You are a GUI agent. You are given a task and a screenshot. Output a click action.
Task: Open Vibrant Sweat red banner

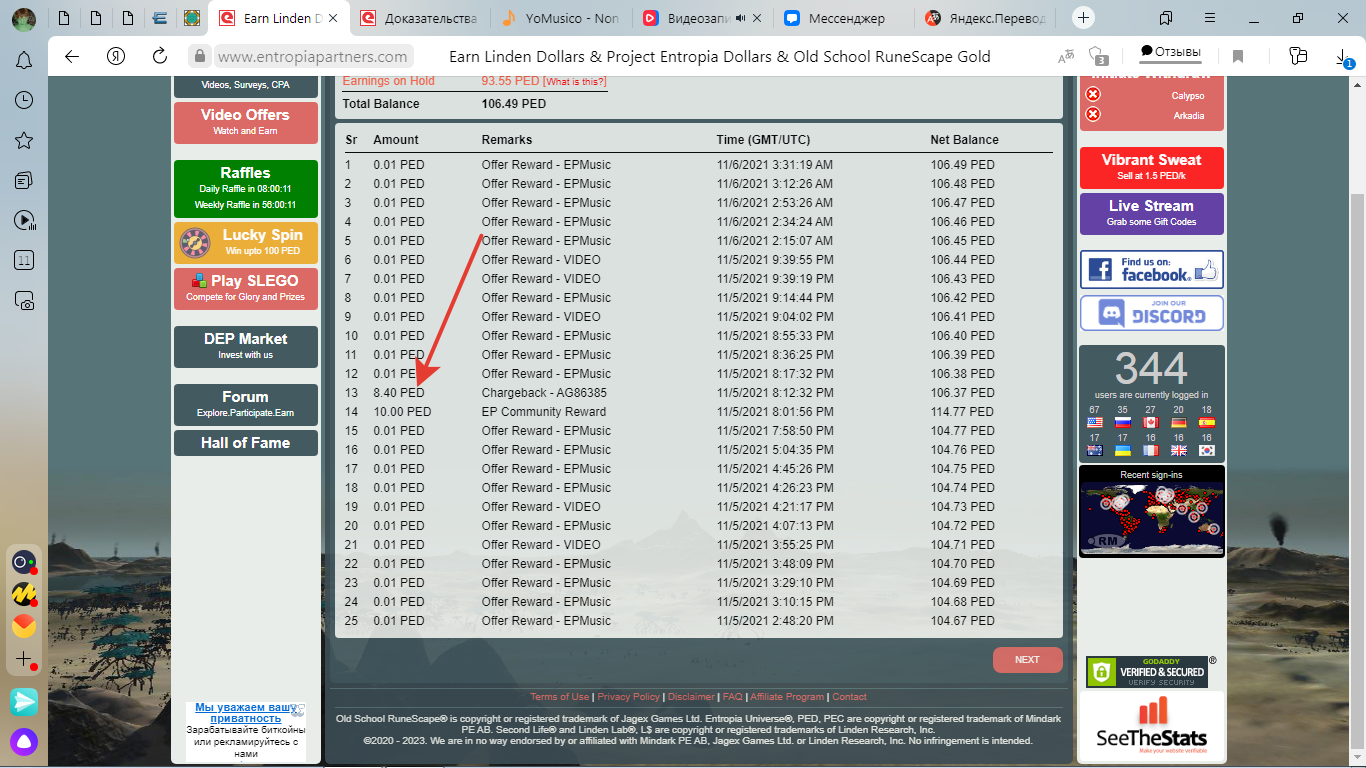pyautogui.click(x=1152, y=167)
